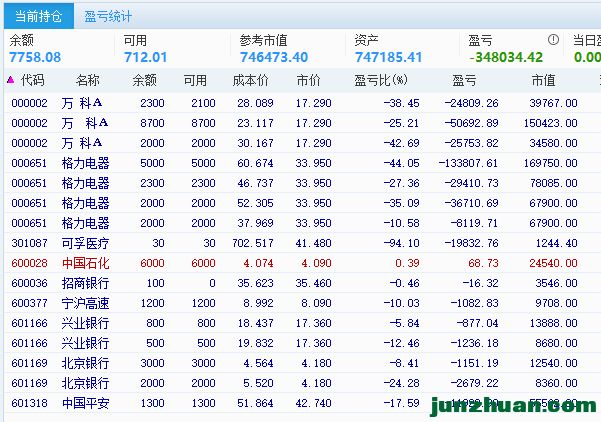Click the sort triangle next to 代码
The image size is (601, 422).
tap(10, 80)
